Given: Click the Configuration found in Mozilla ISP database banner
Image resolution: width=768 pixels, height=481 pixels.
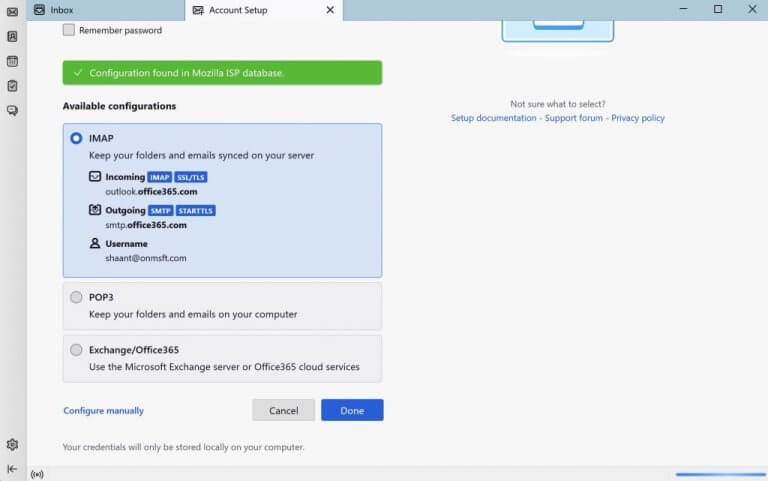Looking at the screenshot, I should tap(222, 72).
